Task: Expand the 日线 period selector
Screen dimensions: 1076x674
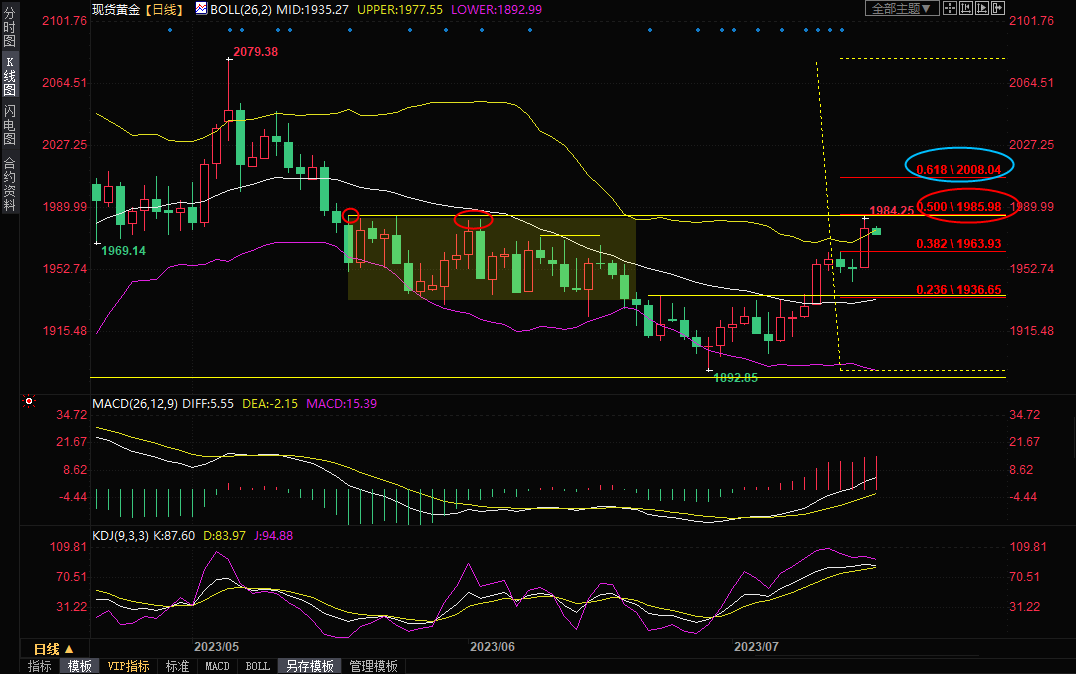Action: pyautogui.click(x=55, y=649)
